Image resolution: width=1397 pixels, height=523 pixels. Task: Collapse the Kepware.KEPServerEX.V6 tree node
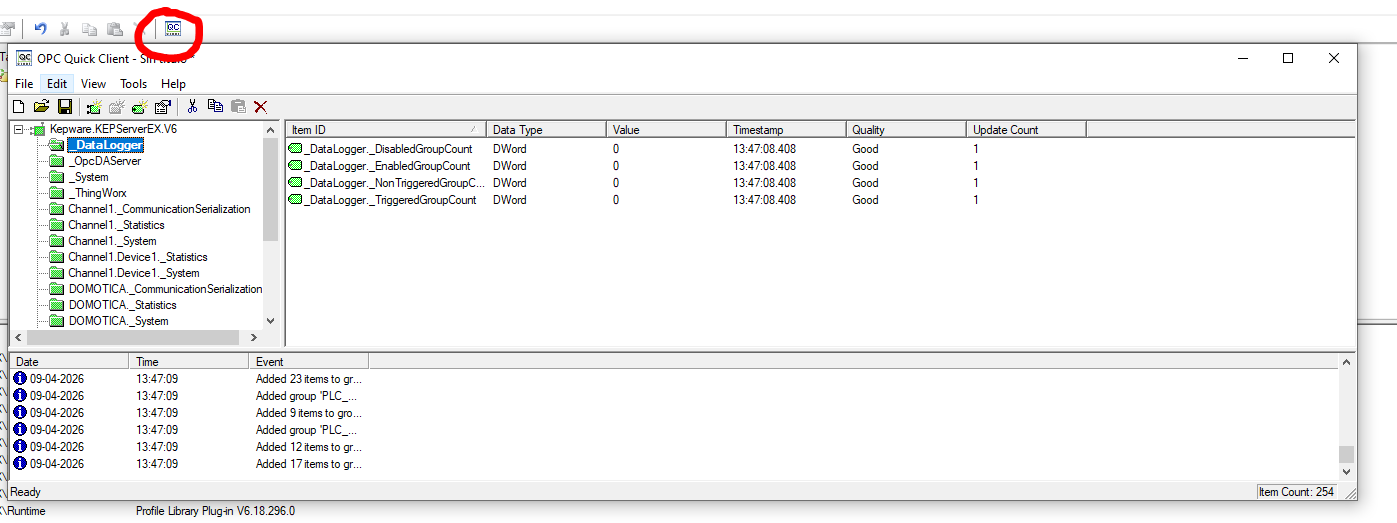(x=19, y=129)
